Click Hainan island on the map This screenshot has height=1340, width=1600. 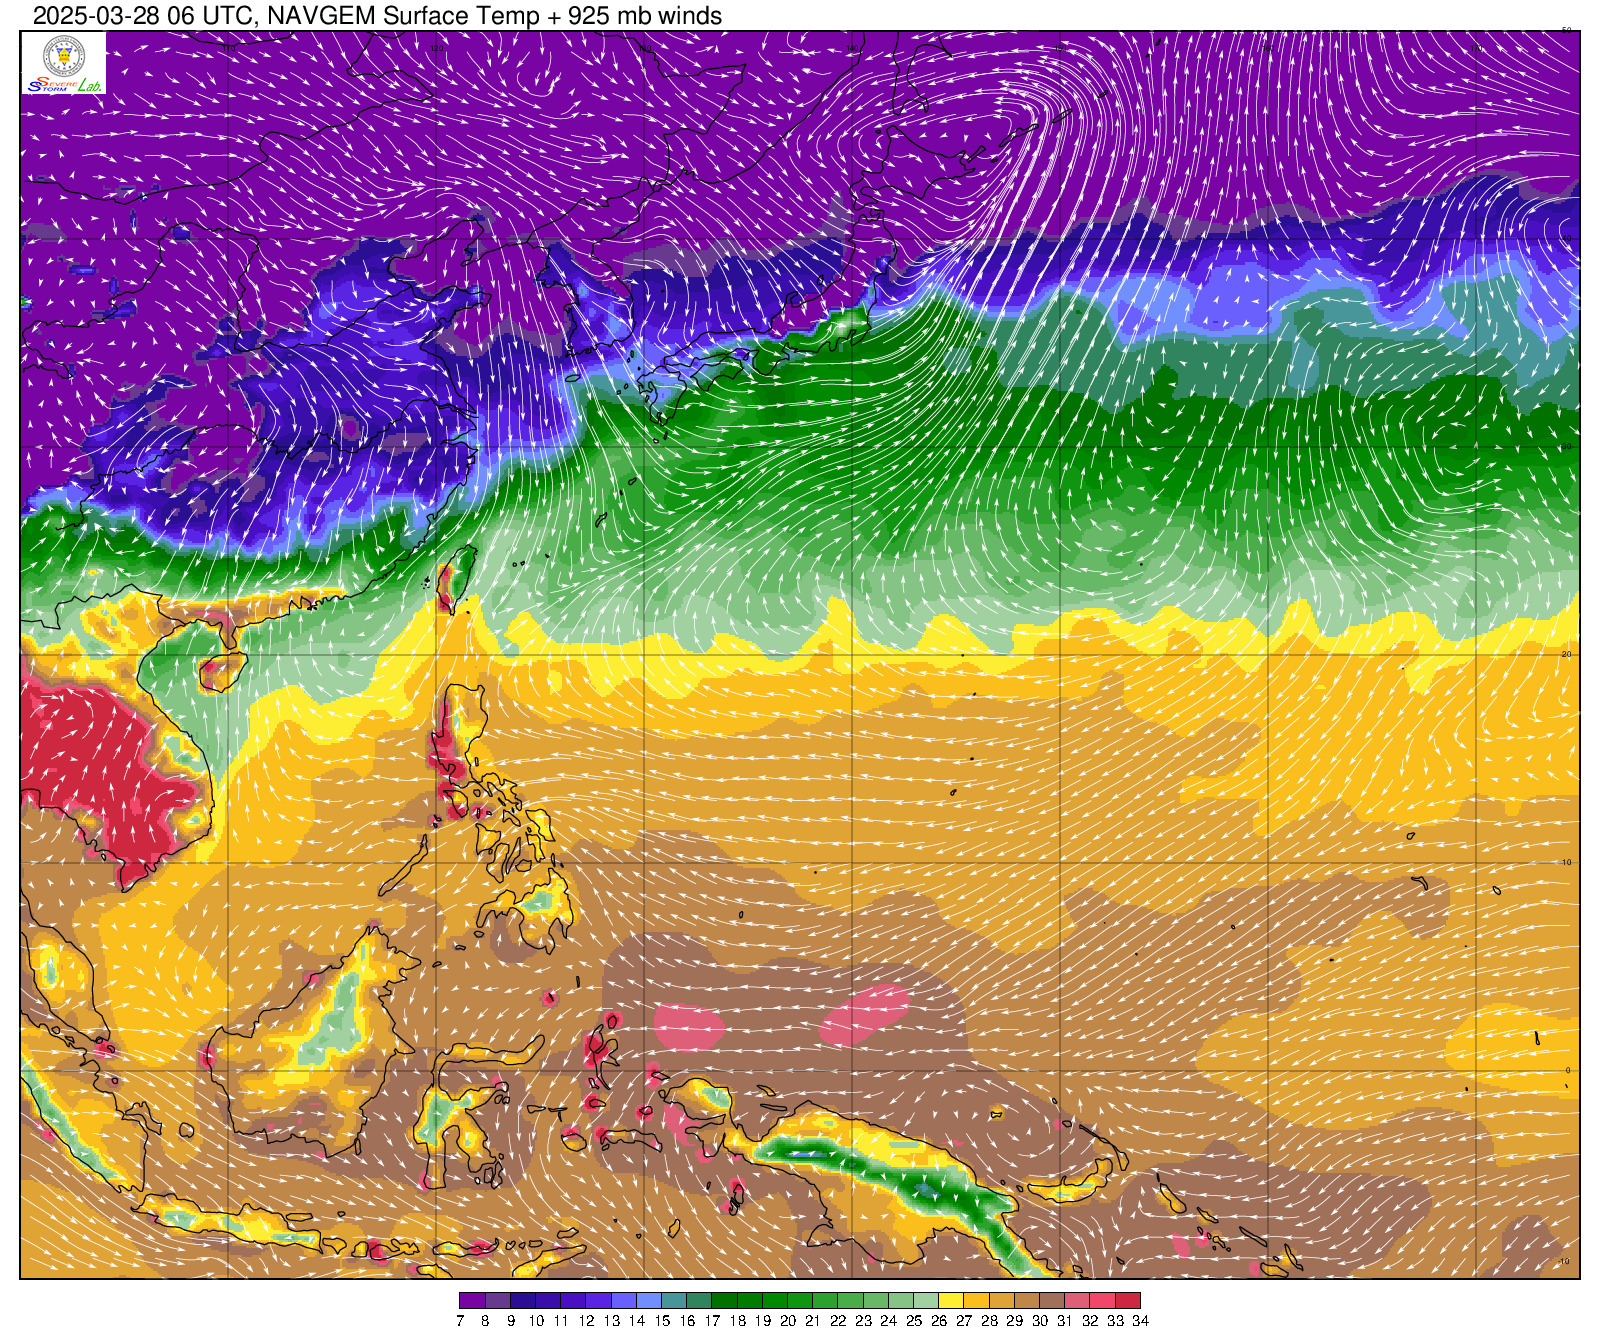point(222,670)
